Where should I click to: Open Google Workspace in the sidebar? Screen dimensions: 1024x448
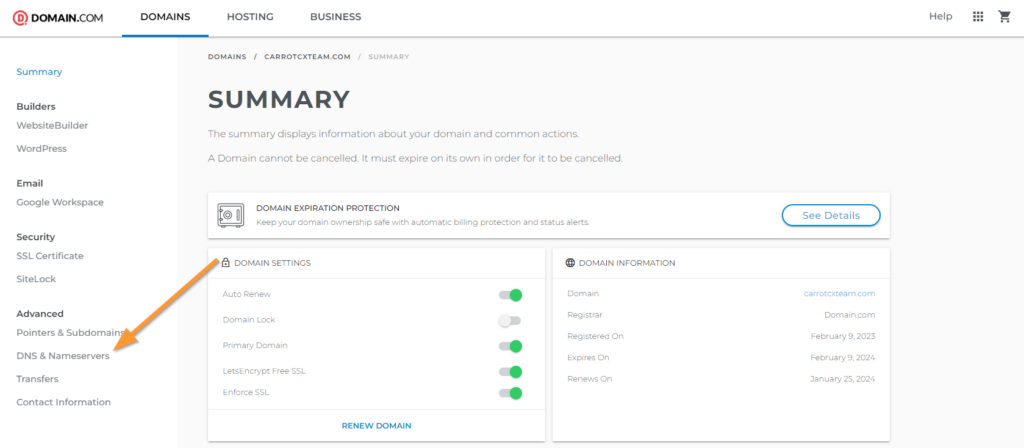click(x=60, y=202)
